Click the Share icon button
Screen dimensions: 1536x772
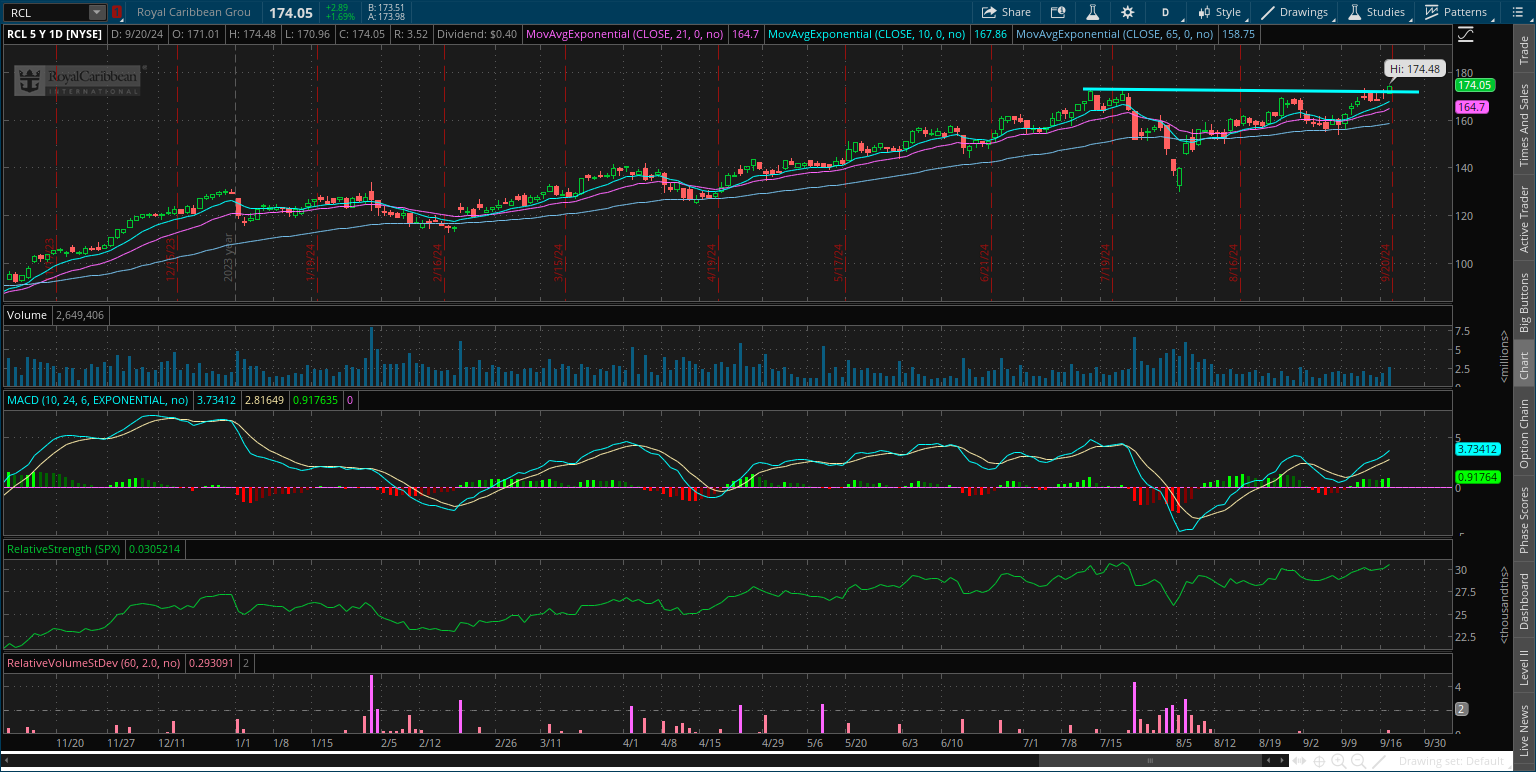point(1006,12)
